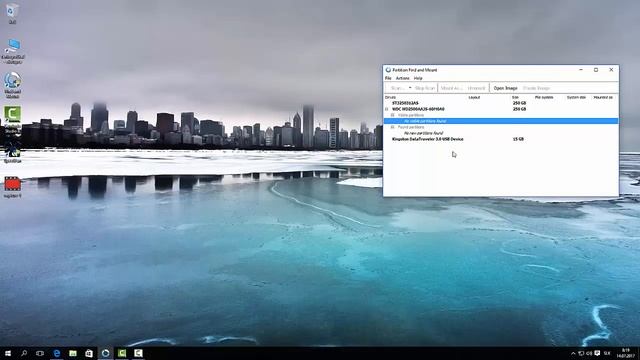Open the taskbar clock and date
640x360 pixels.
point(626,353)
